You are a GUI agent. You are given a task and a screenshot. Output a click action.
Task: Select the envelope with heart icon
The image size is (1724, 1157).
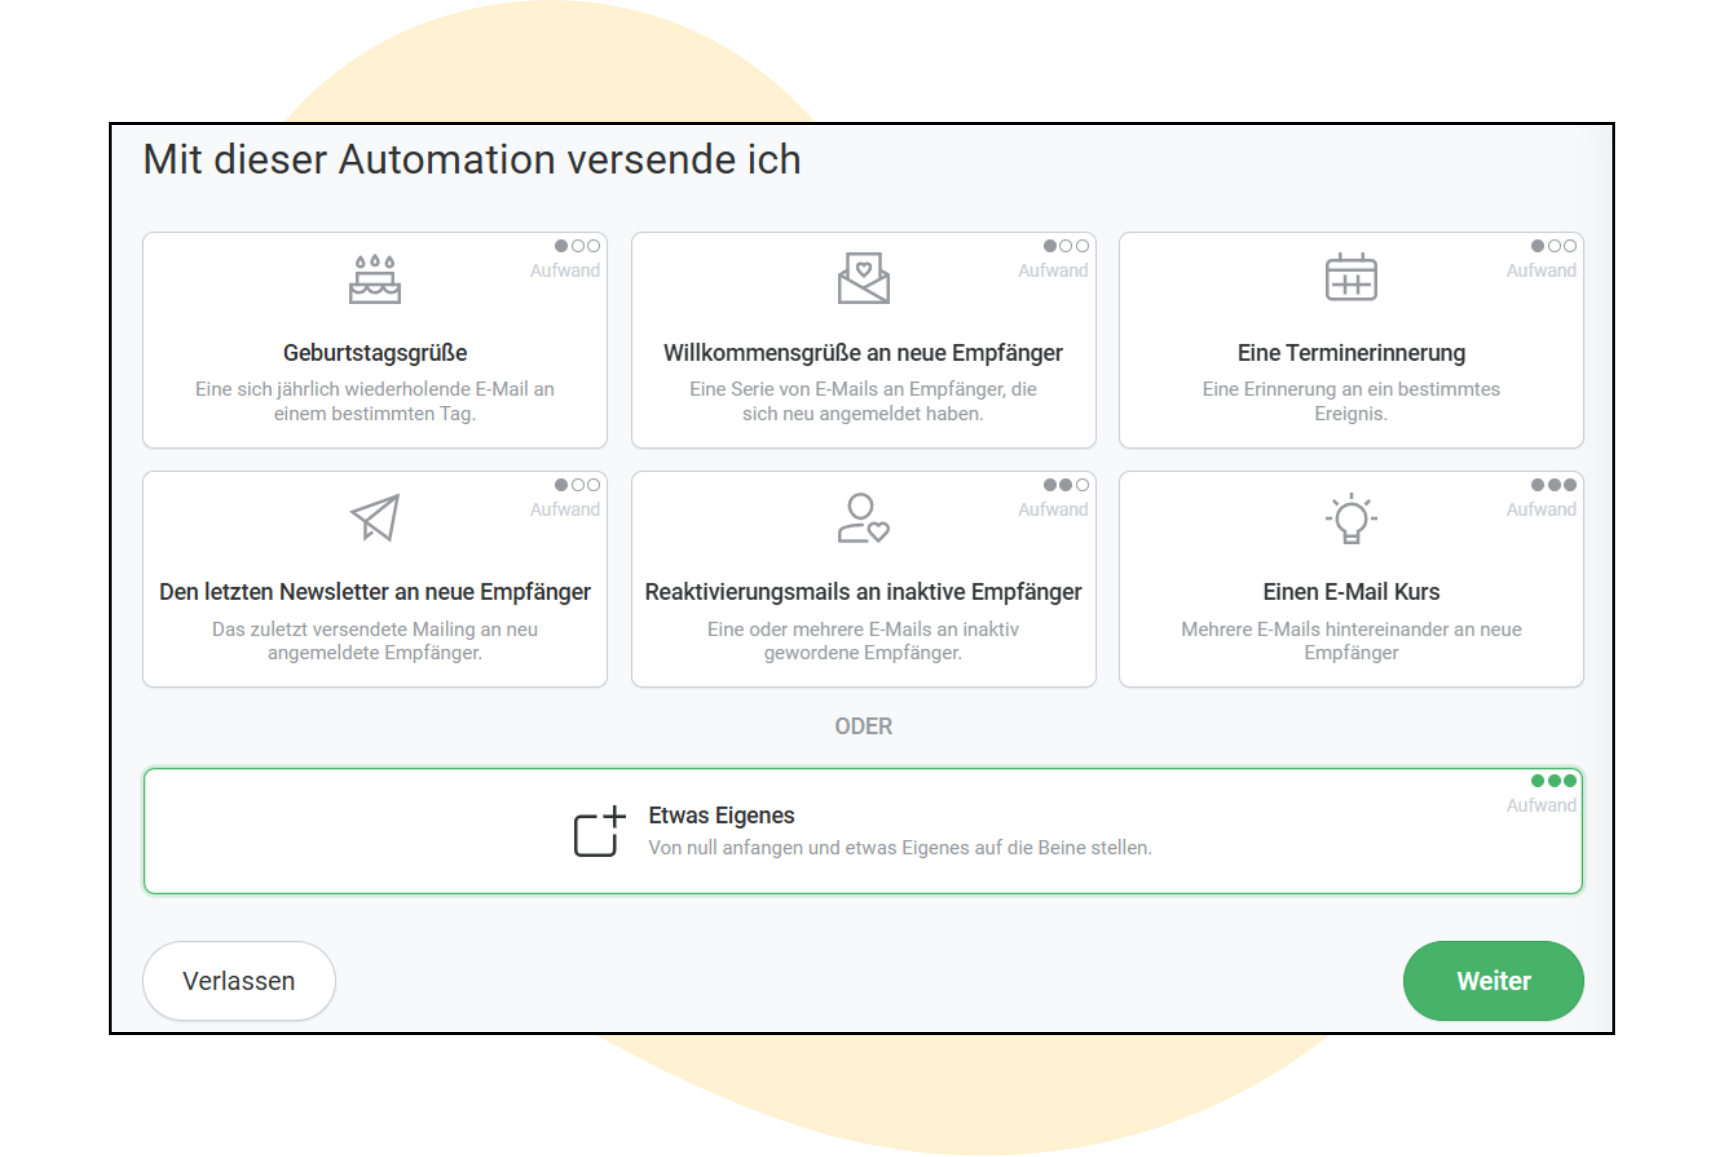point(863,278)
